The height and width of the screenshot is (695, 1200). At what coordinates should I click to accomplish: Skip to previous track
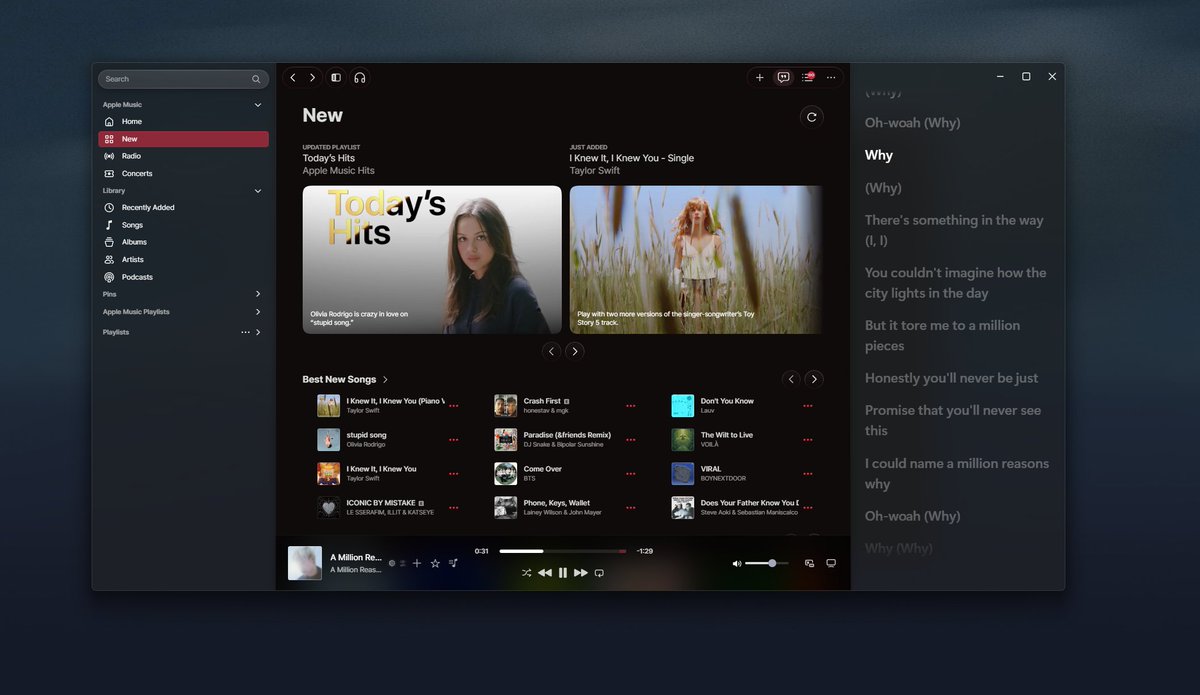[545, 573]
